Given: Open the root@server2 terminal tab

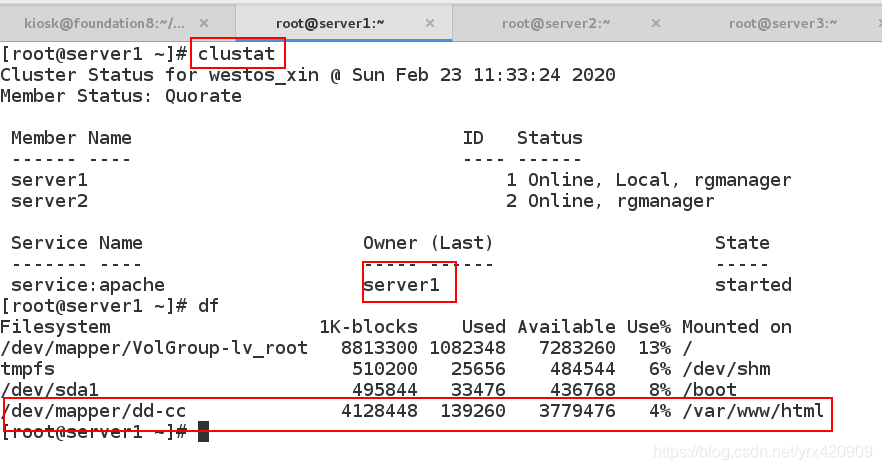Looking at the screenshot, I should tap(556, 23).
